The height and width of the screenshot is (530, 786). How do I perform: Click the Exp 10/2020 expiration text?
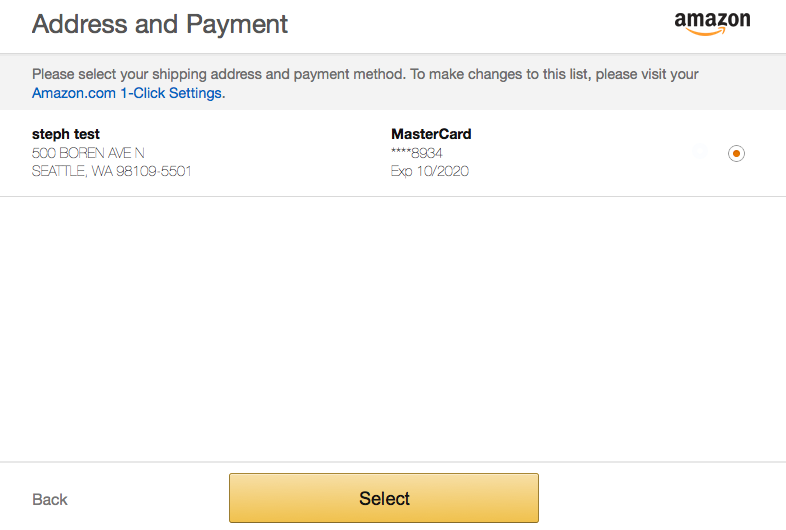point(430,171)
